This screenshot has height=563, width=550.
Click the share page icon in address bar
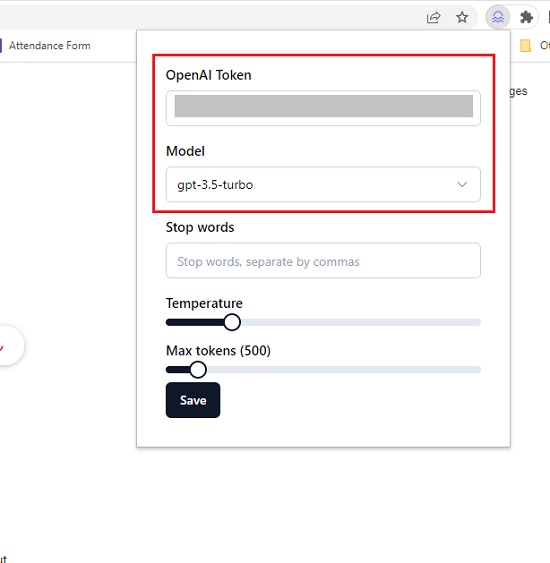click(433, 17)
